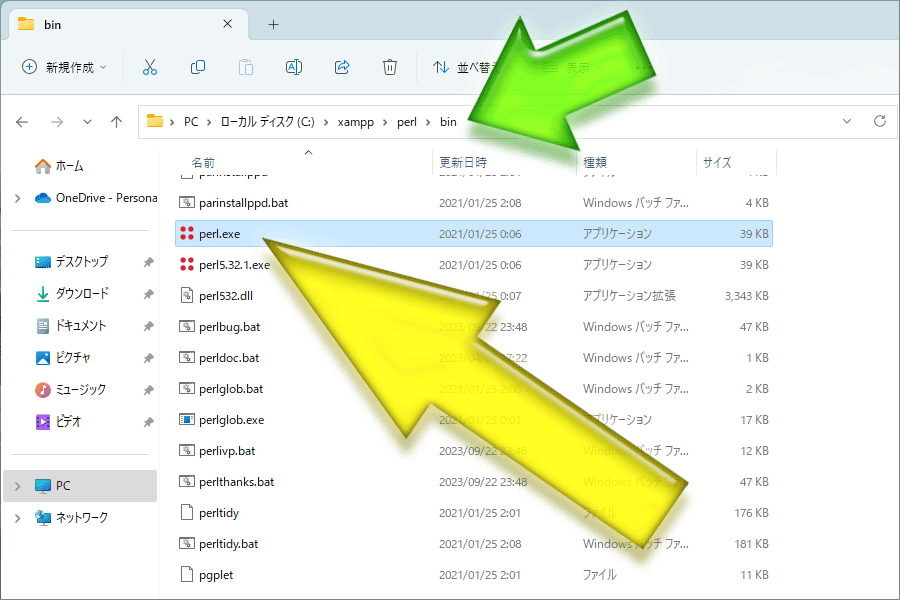The height and width of the screenshot is (600, 900).
Task: Unpin デスクトップ using its pin icon
Action: coord(149,262)
